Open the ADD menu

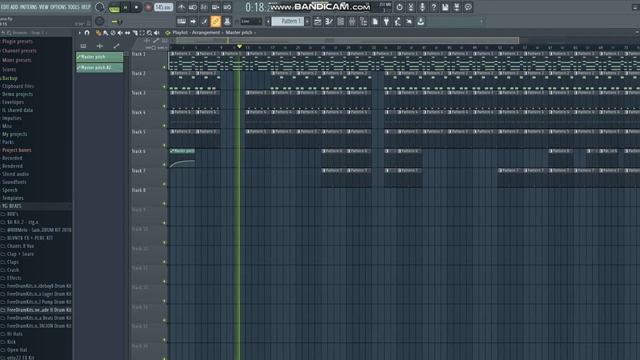(x=14, y=7)
